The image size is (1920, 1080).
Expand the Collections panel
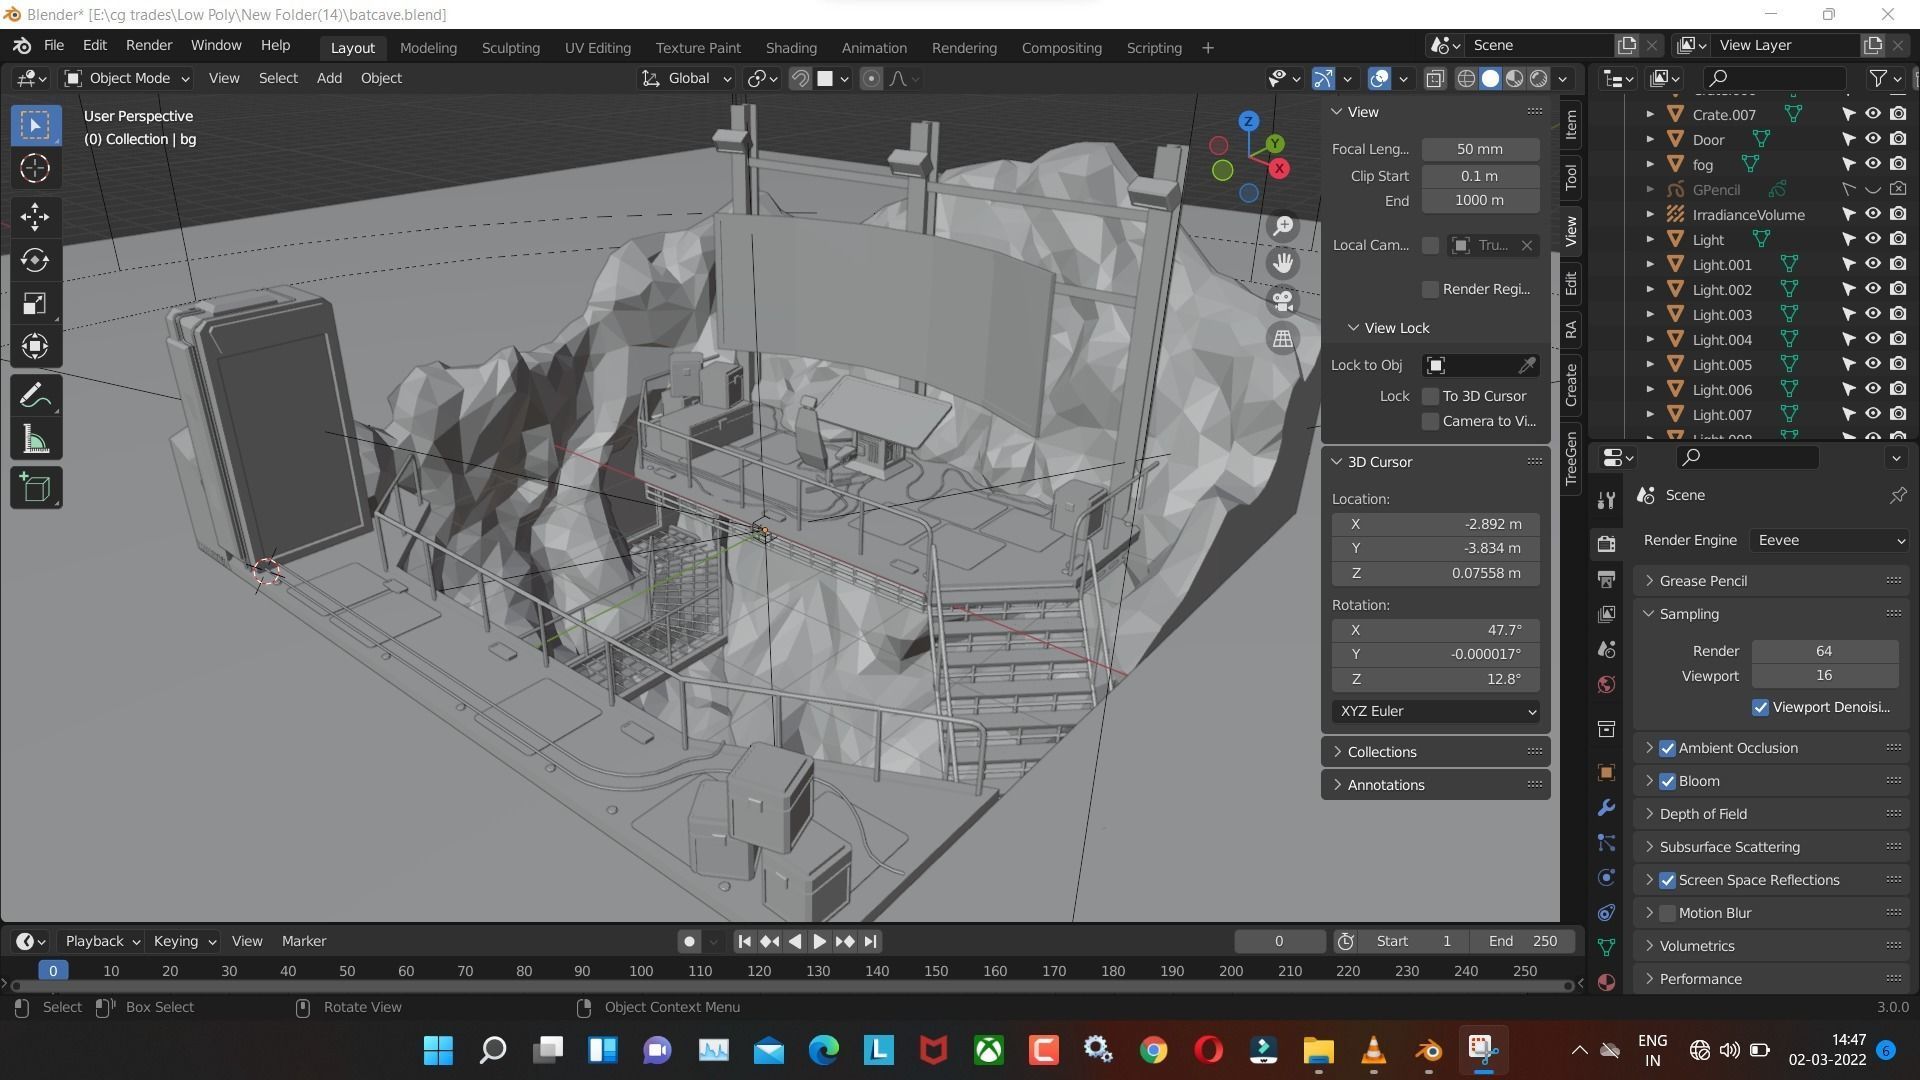(1435, 753)
